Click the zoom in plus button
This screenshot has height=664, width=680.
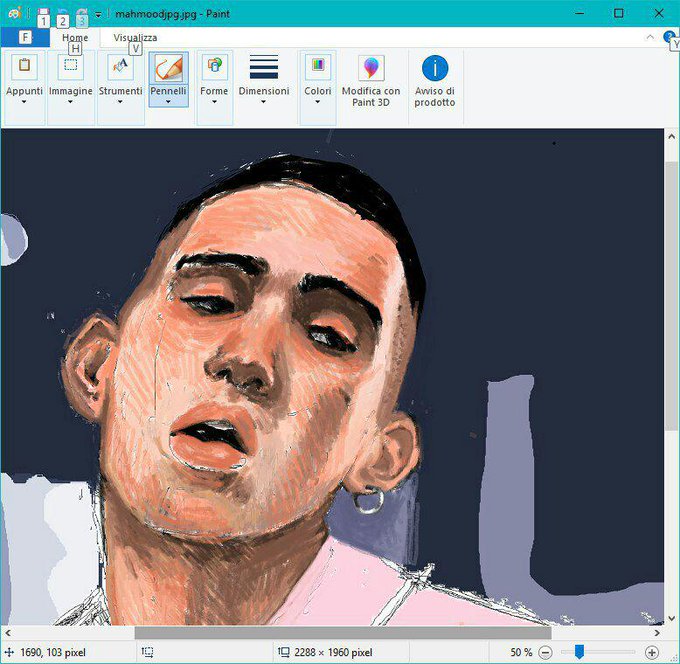[x=651, y=652]
